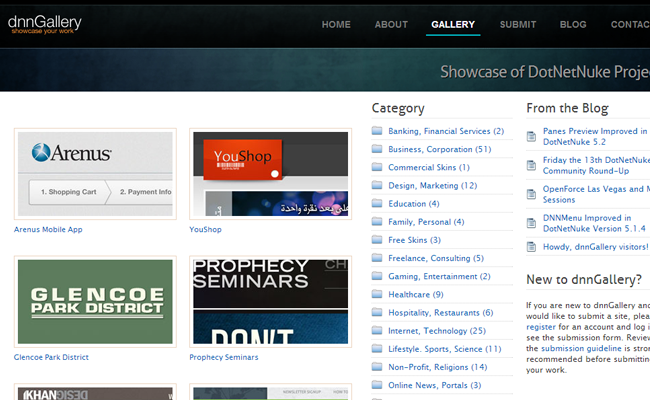Click folder icon beside Hospitality, Restaurants
This screenshot has height=400, width=650.
pyautogui.click(x=377, y=313)
